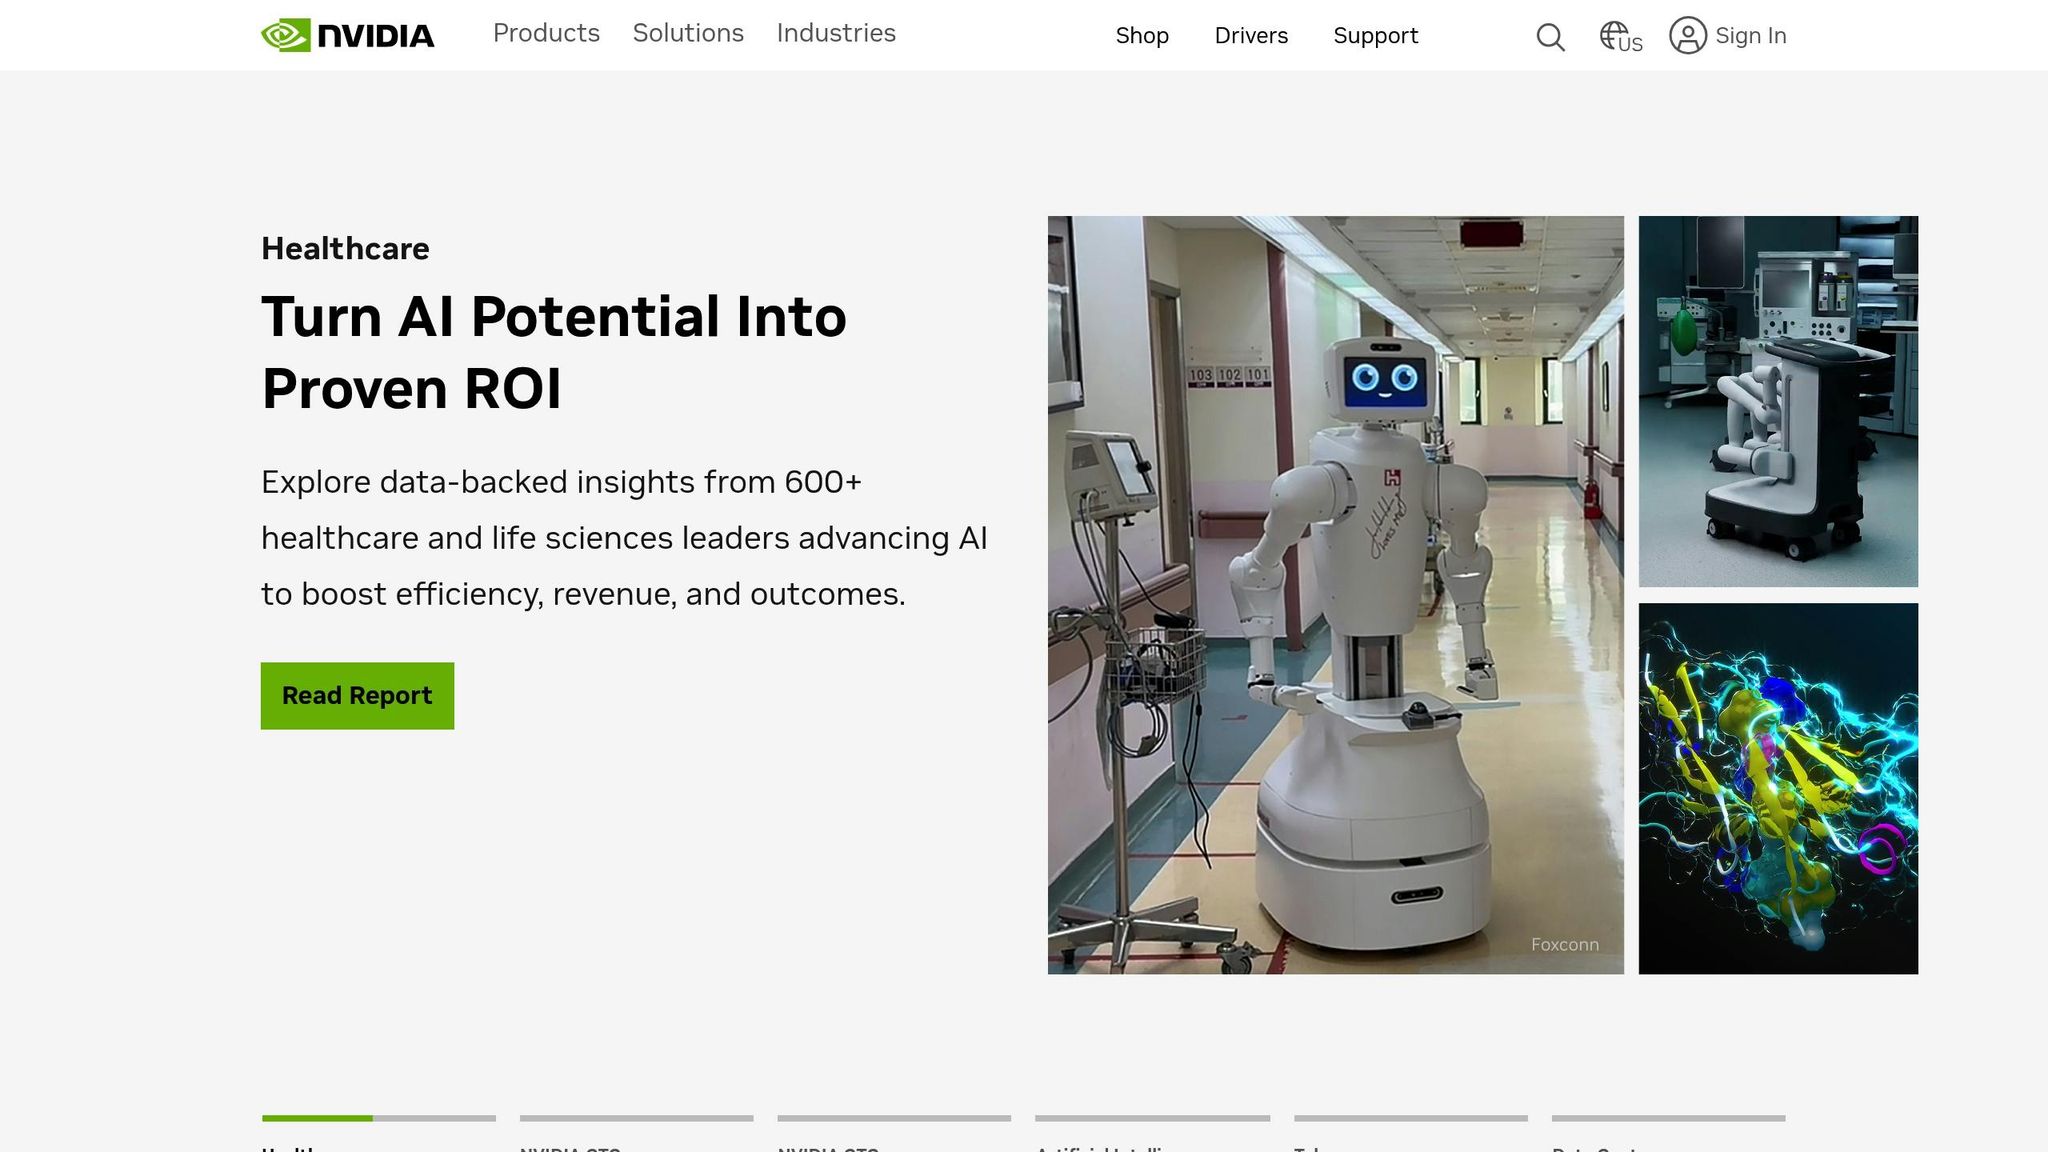The height and width of the screenshot is (1152, 2048).
Task: Open the Support link
Action: [1375, 36]
